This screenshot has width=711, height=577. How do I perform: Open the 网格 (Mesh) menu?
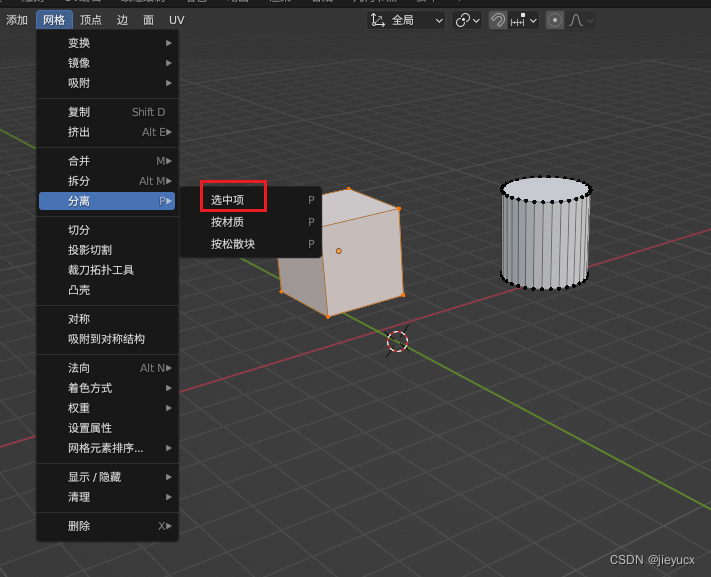[x=54, y=20]
